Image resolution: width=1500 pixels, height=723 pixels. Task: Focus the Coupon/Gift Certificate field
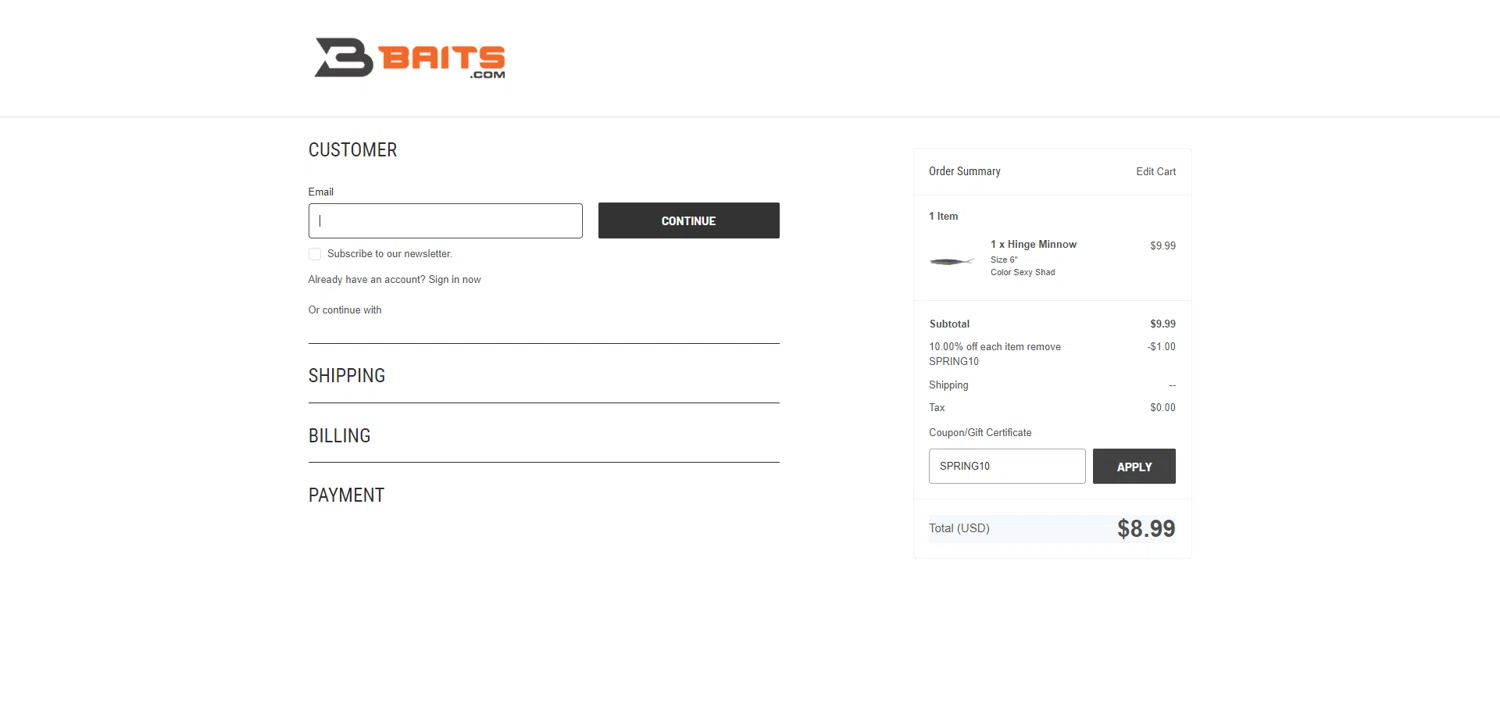click(1007, 466)
